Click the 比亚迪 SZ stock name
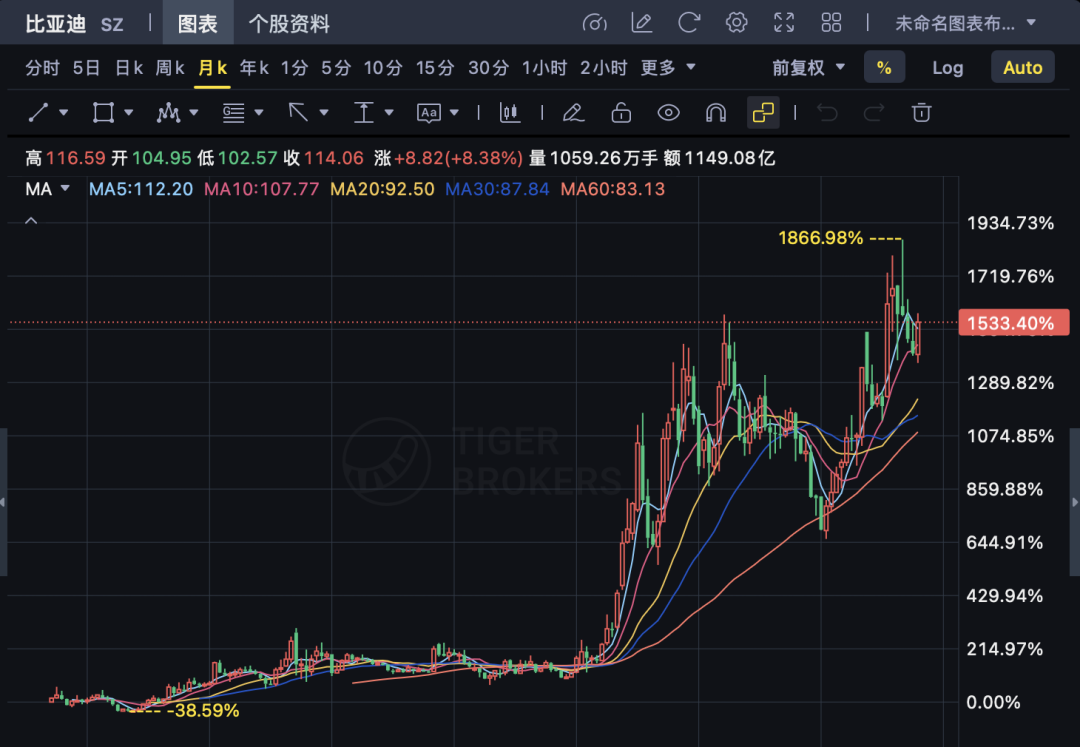This screenshot has width=1080, height=747. point(74,23)
